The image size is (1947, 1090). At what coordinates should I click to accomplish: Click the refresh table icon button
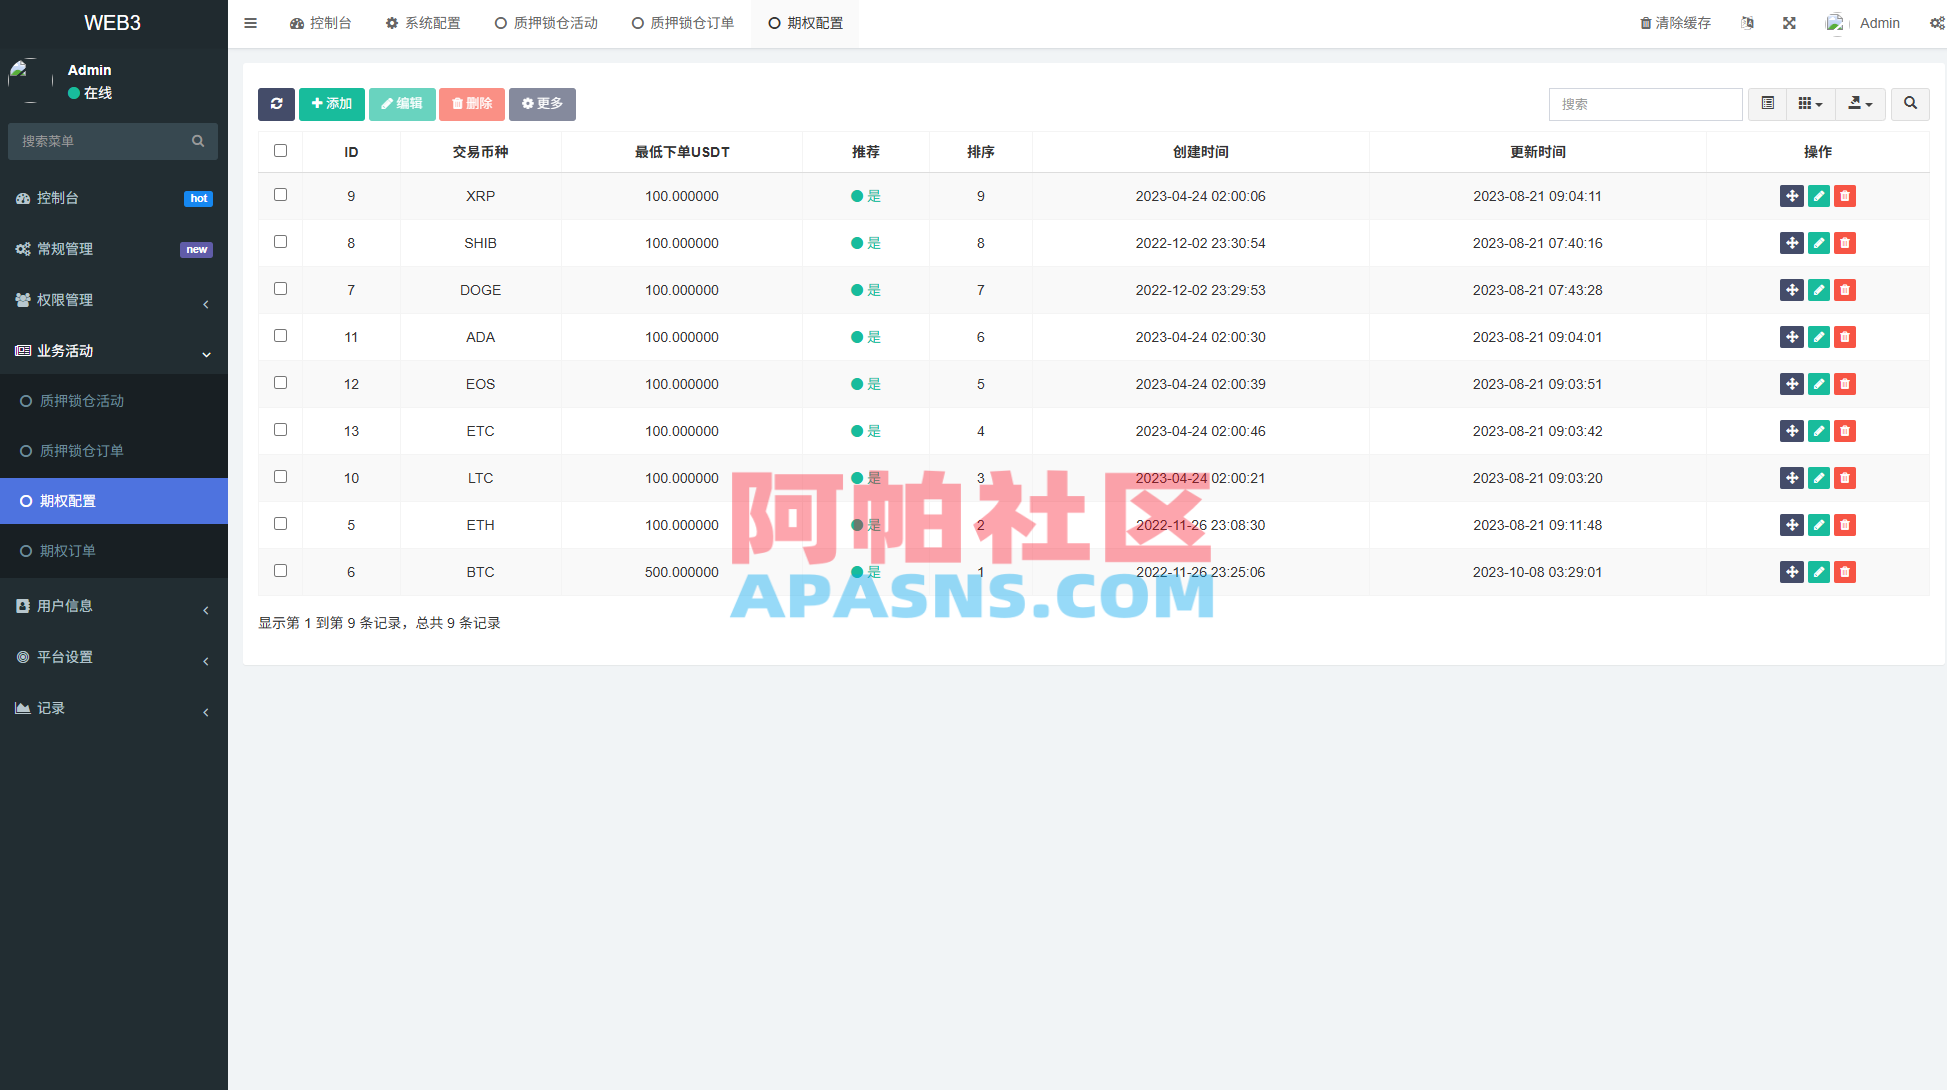tap(276, 104)
